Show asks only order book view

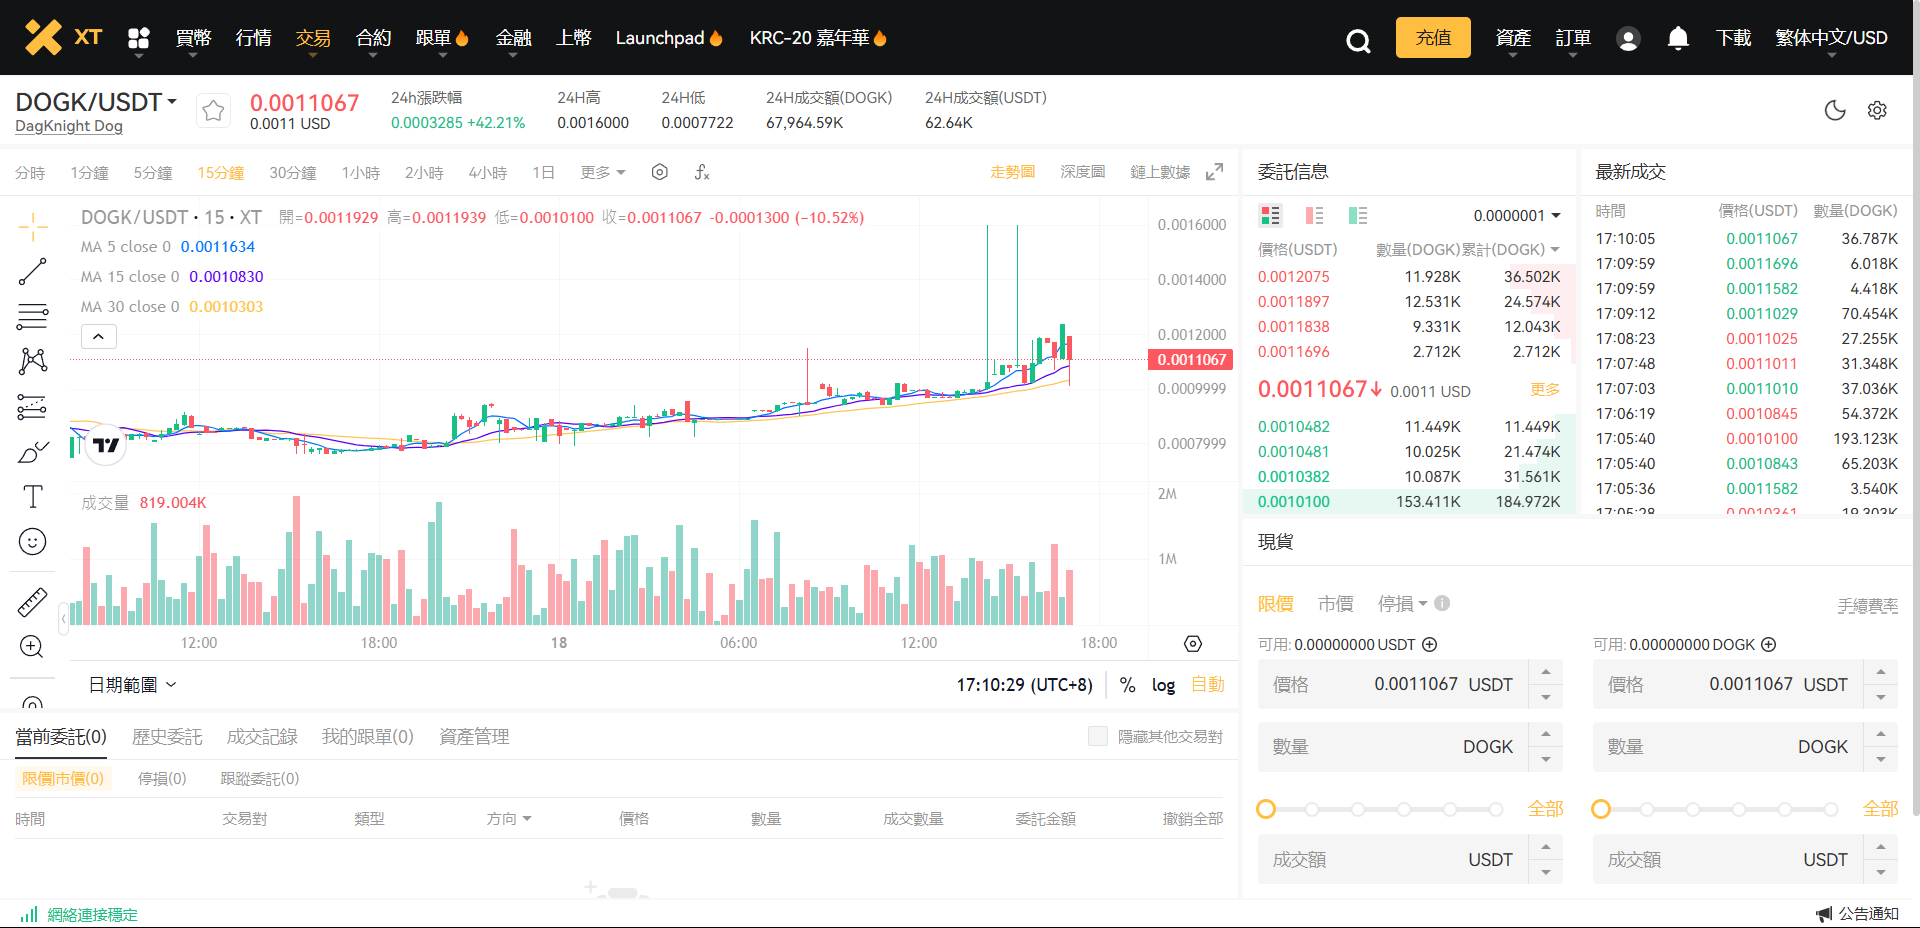(x=1314, y=215)
